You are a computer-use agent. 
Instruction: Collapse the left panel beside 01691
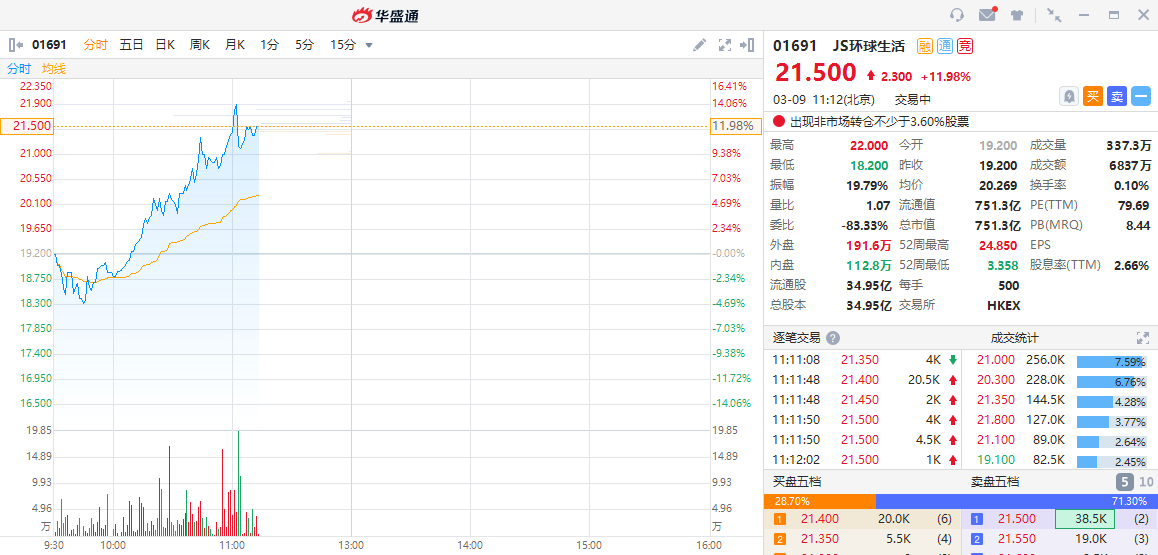(15, 45)
